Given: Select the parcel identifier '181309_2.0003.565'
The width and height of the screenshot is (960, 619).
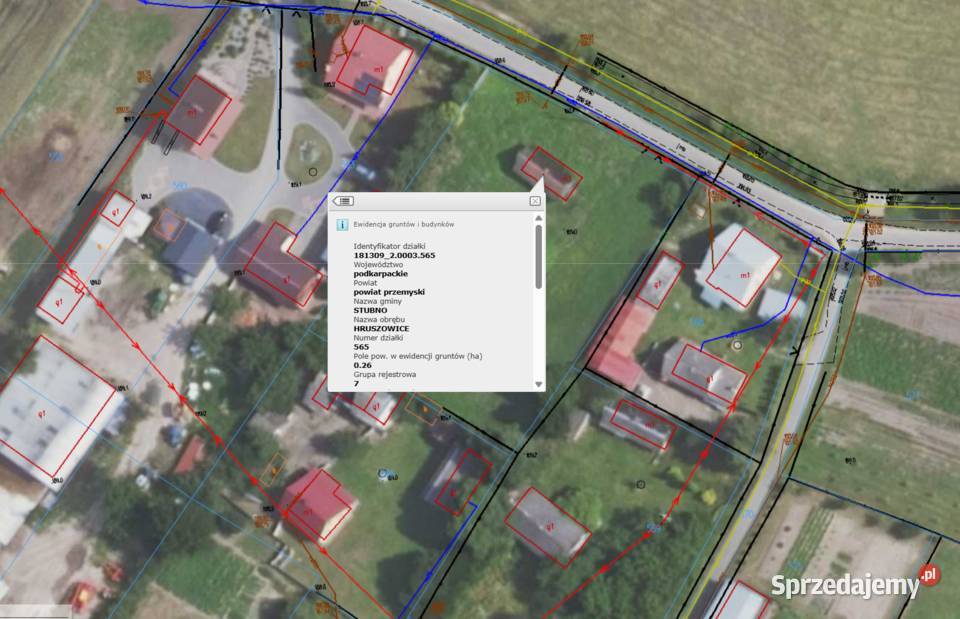Looking at the screenshot, I should click(394, 255).
